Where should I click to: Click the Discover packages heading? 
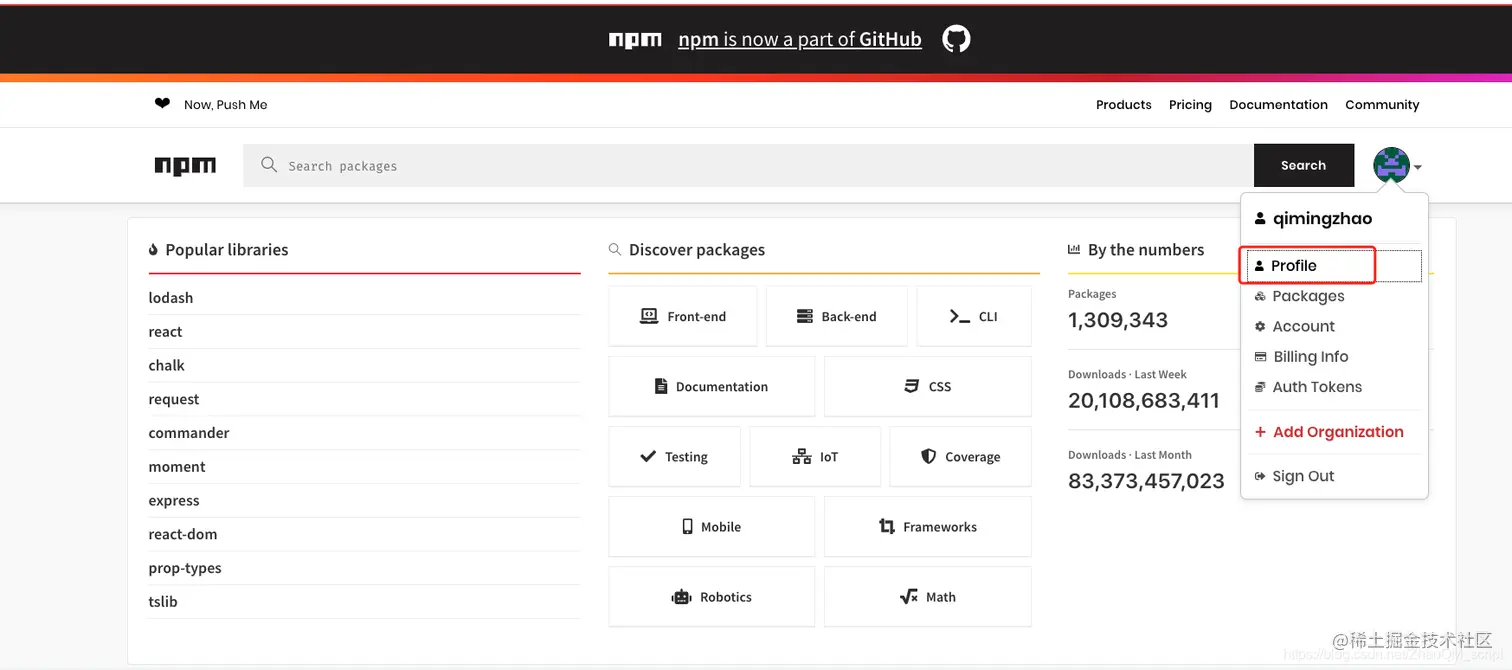pos(697,250)
